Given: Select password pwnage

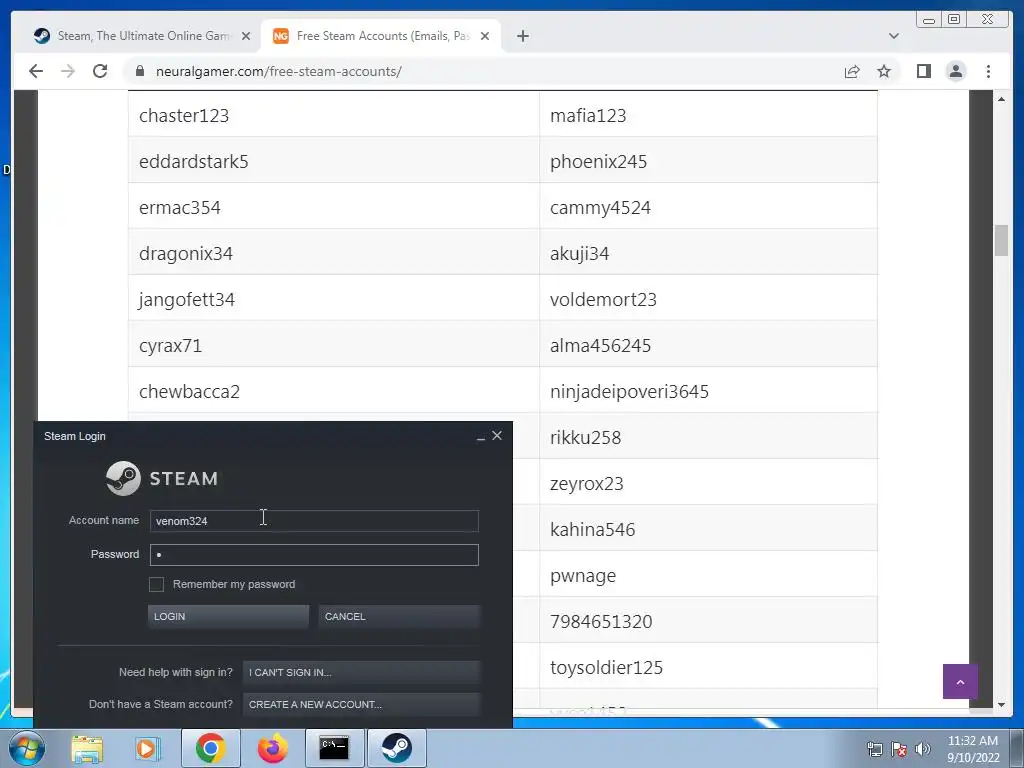Looking at the screenshot, I should (583, 575).
